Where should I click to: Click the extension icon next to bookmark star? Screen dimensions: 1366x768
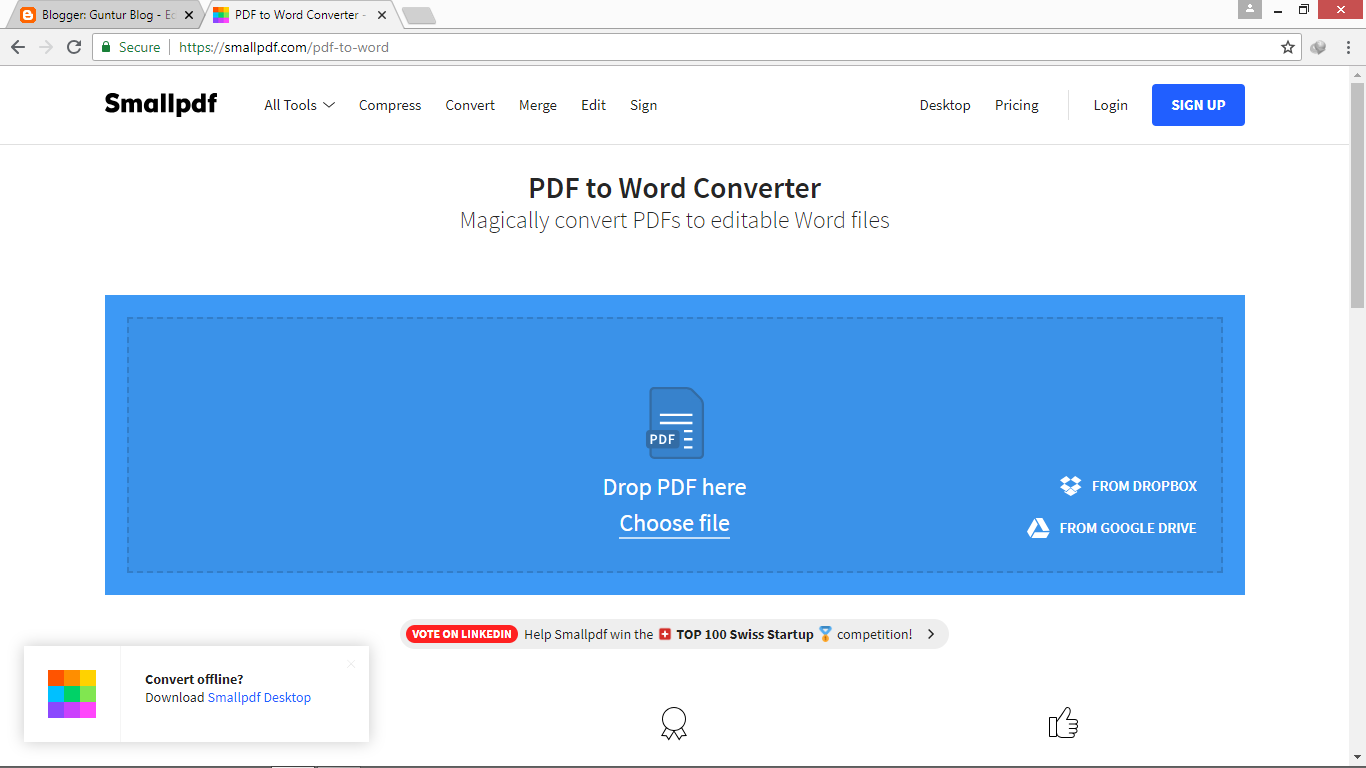(x=1318, y=47)
